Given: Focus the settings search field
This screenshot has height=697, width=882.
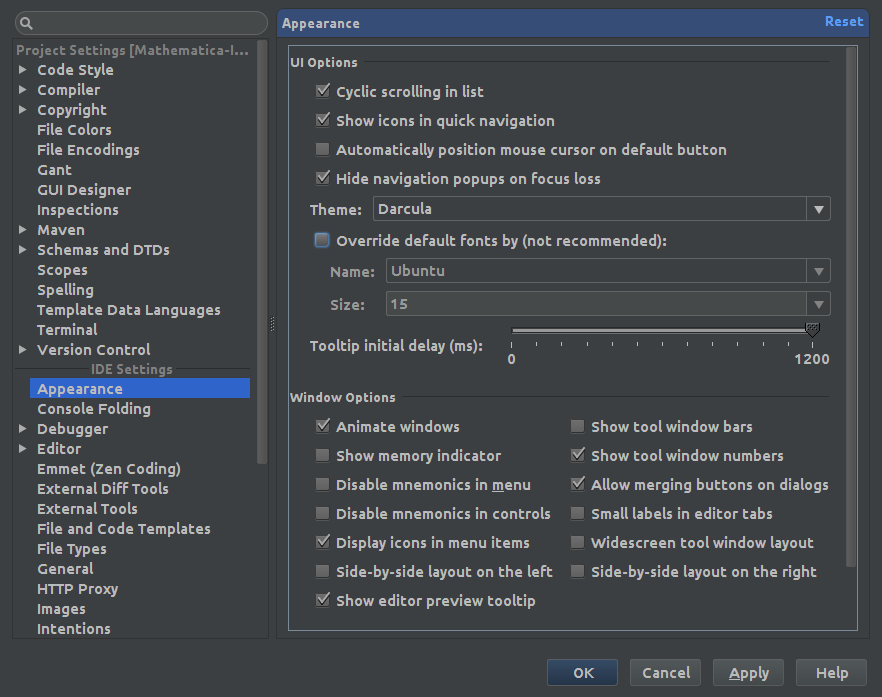Looking at the screenshot, I should point(141,24).
